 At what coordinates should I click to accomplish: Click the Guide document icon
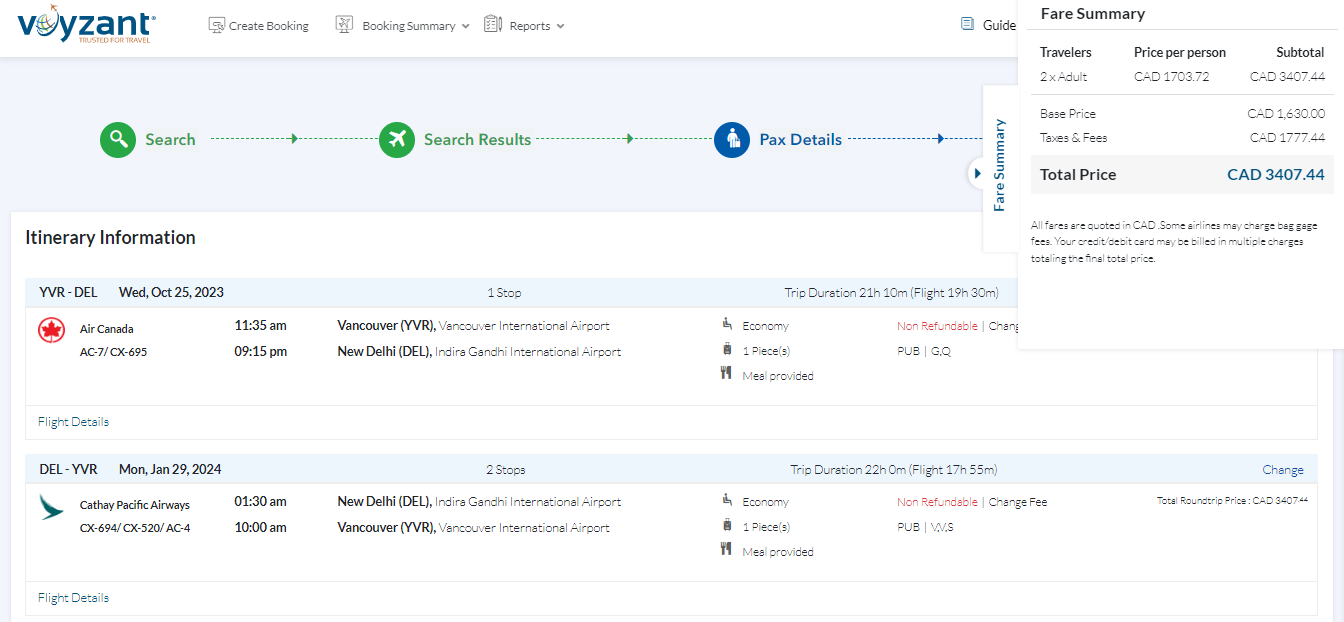tap(967, 25)
